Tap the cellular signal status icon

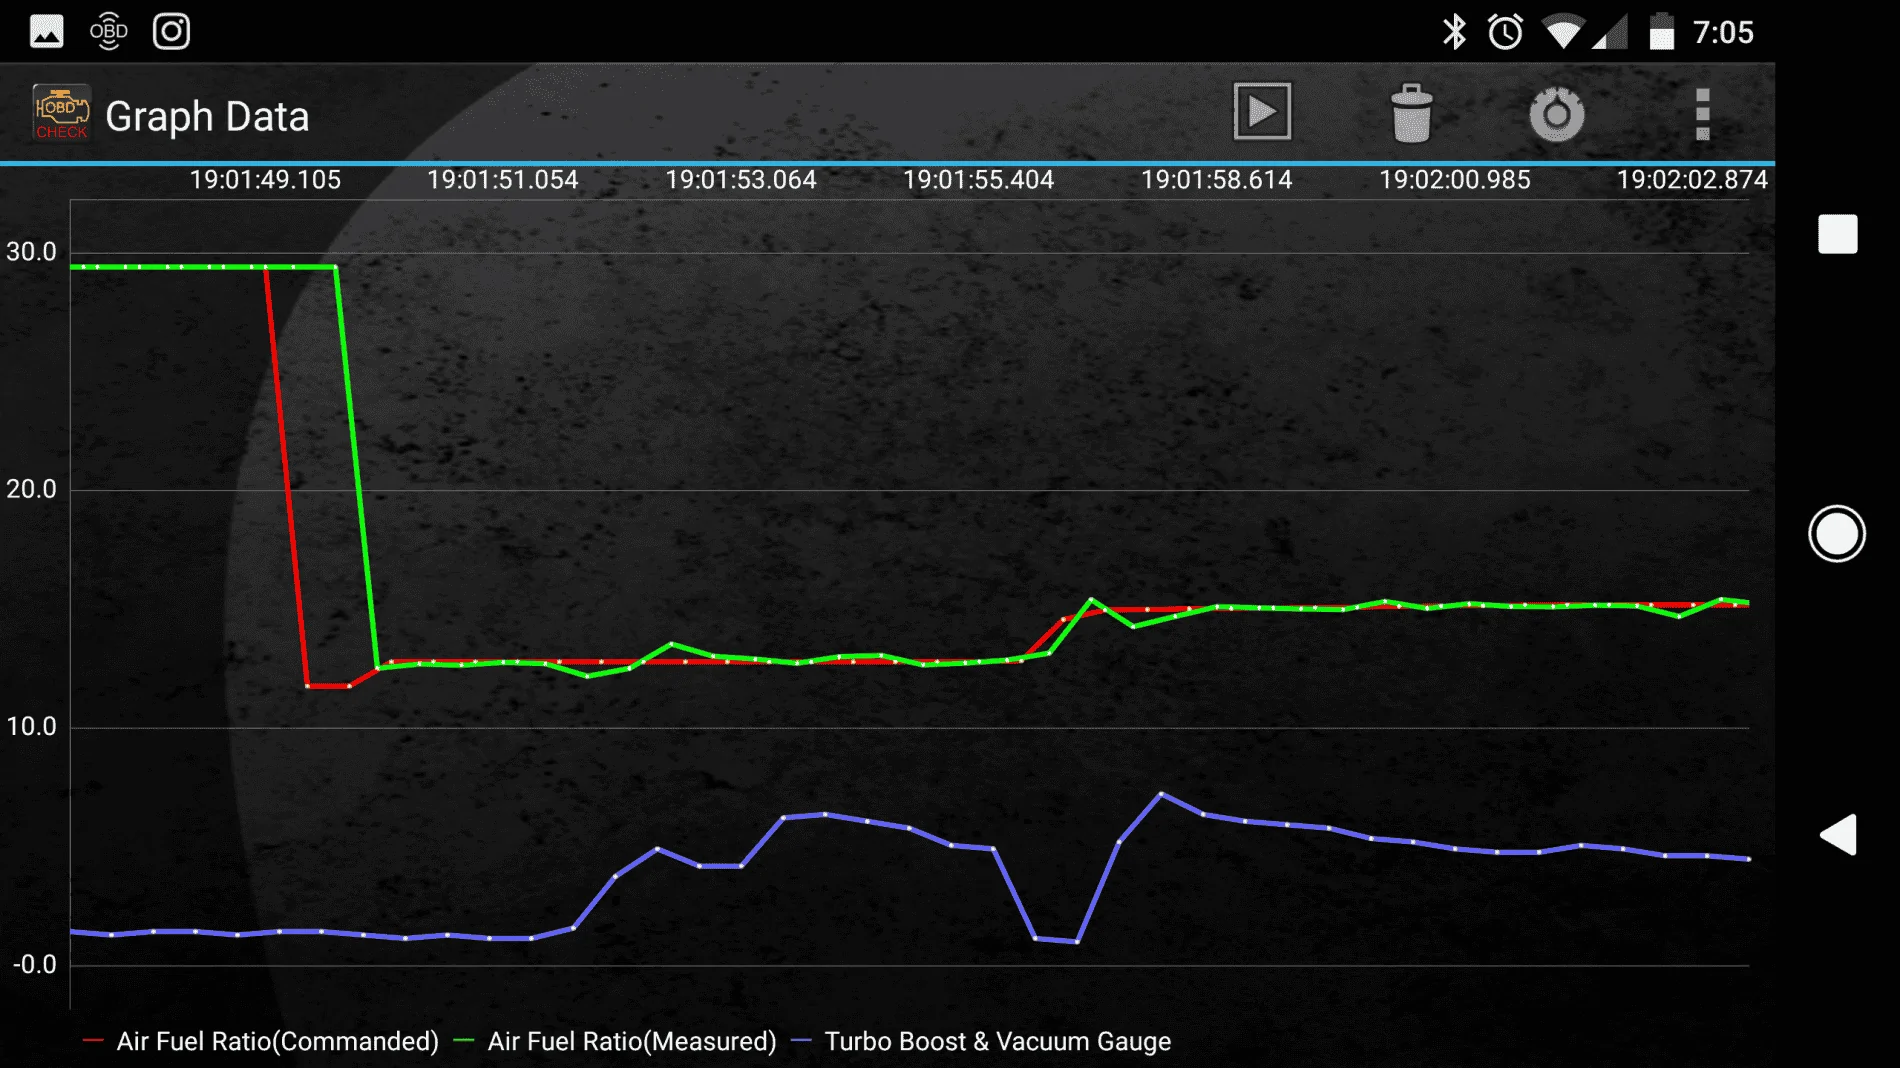(1610, 32)
